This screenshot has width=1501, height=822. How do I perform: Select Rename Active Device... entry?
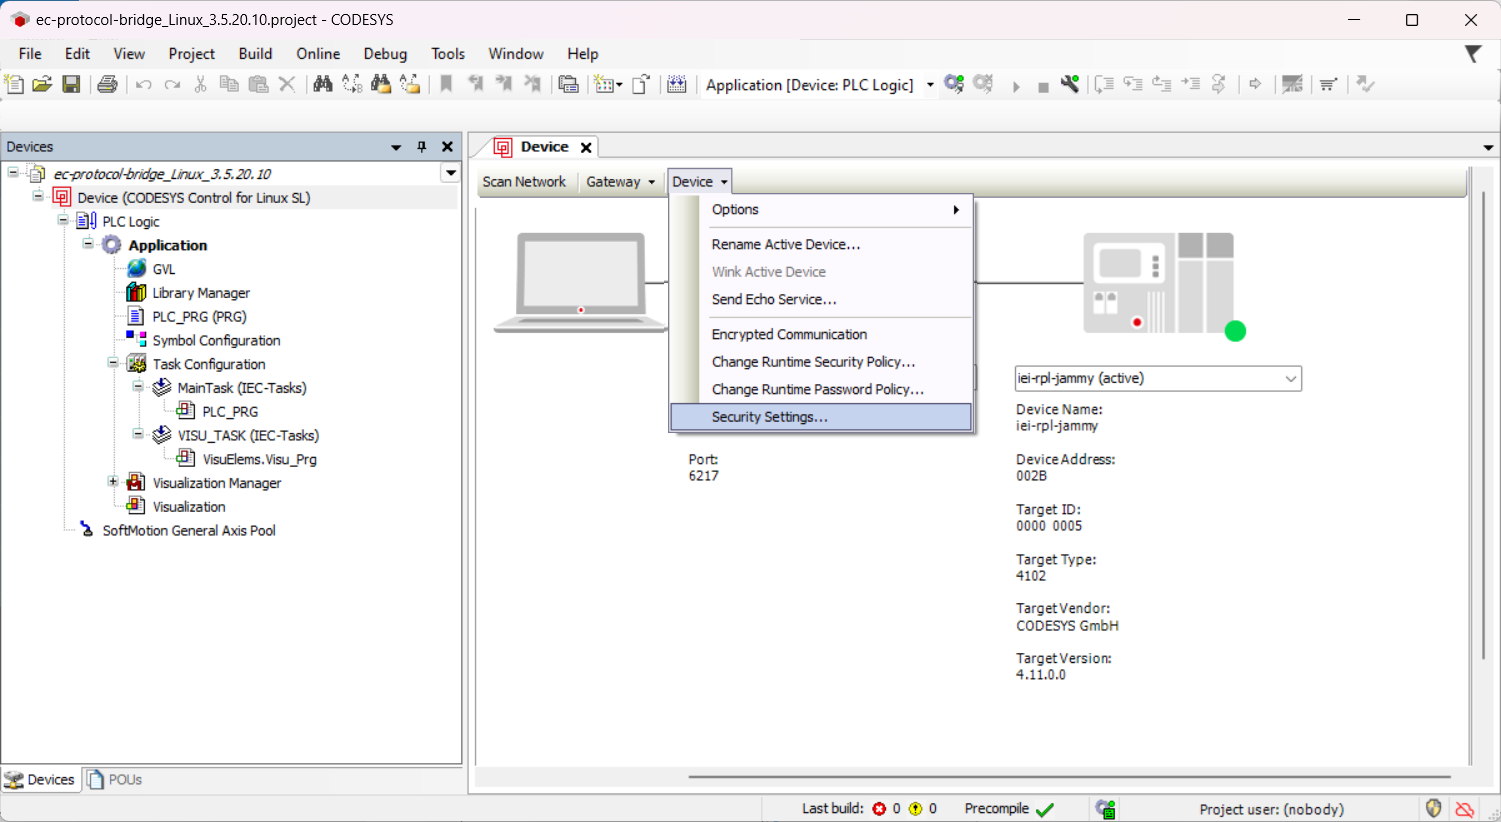click(x=821, y=245)
